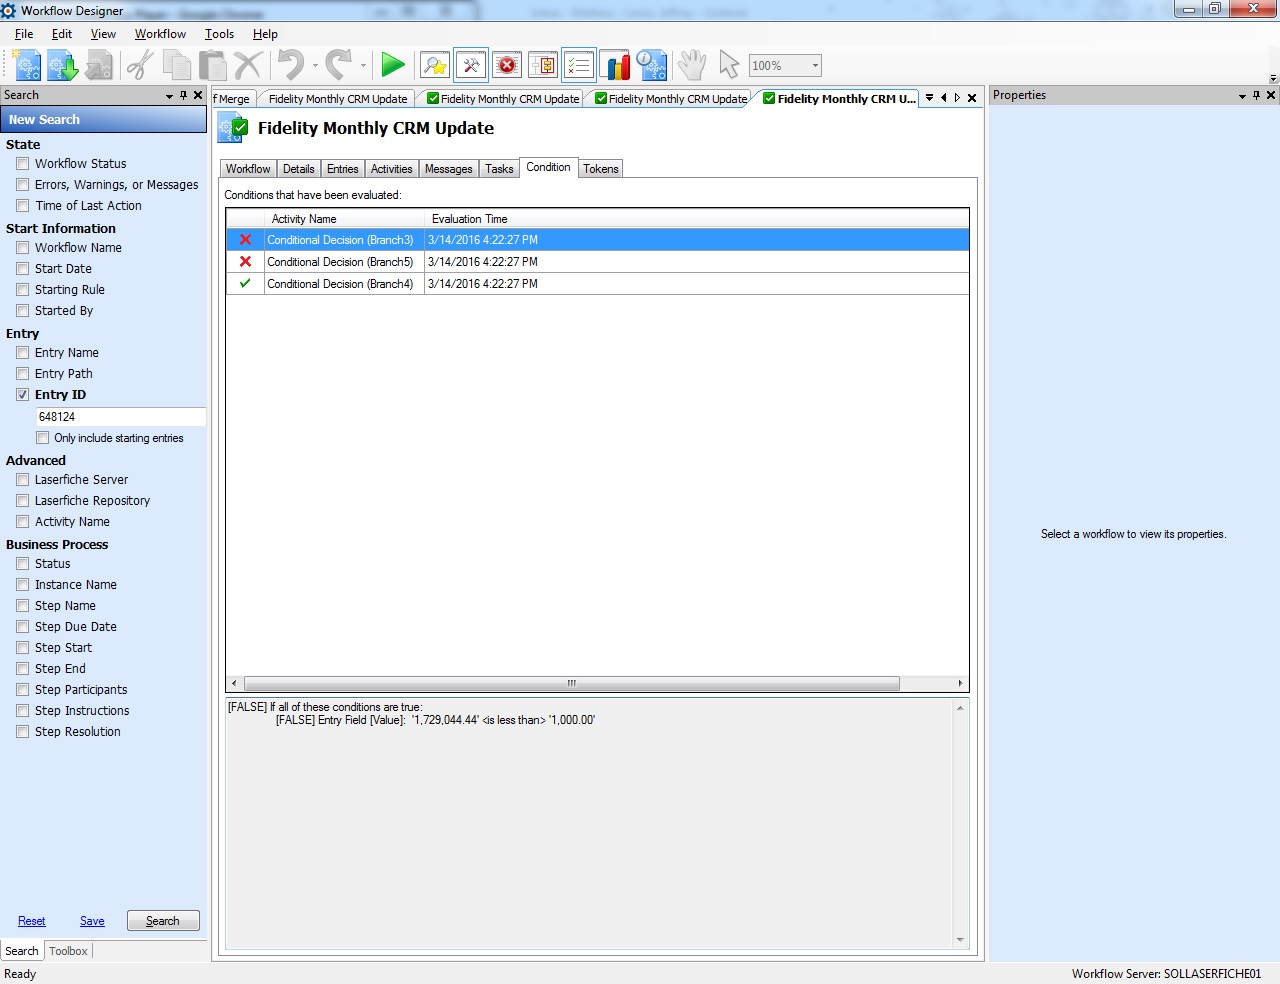Close the Search pane
Screen dimensions: 1280x984
point(198,95)
